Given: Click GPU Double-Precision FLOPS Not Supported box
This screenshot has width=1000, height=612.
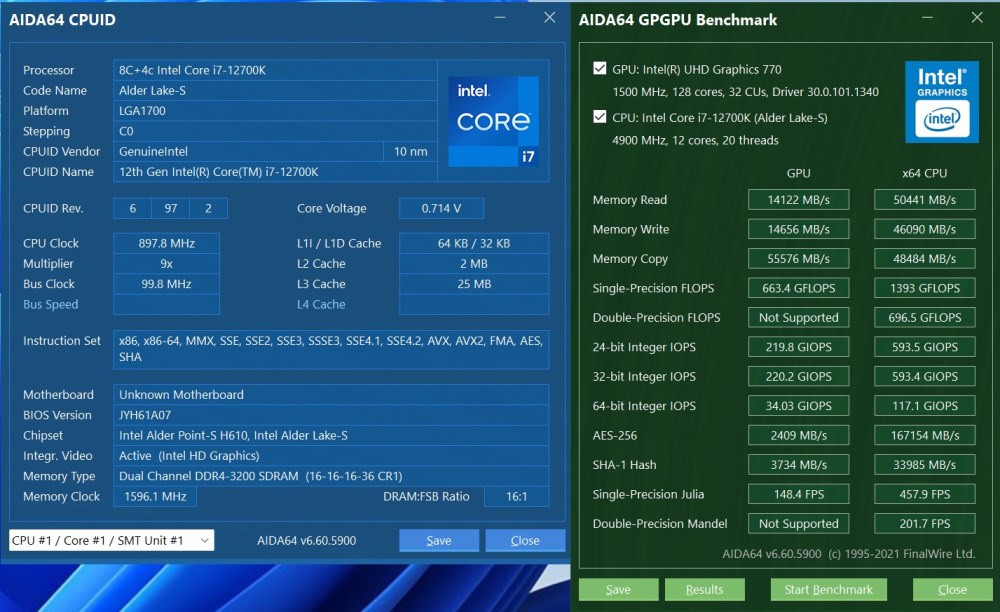Looking at the screenshot, I should pos(798,317).
